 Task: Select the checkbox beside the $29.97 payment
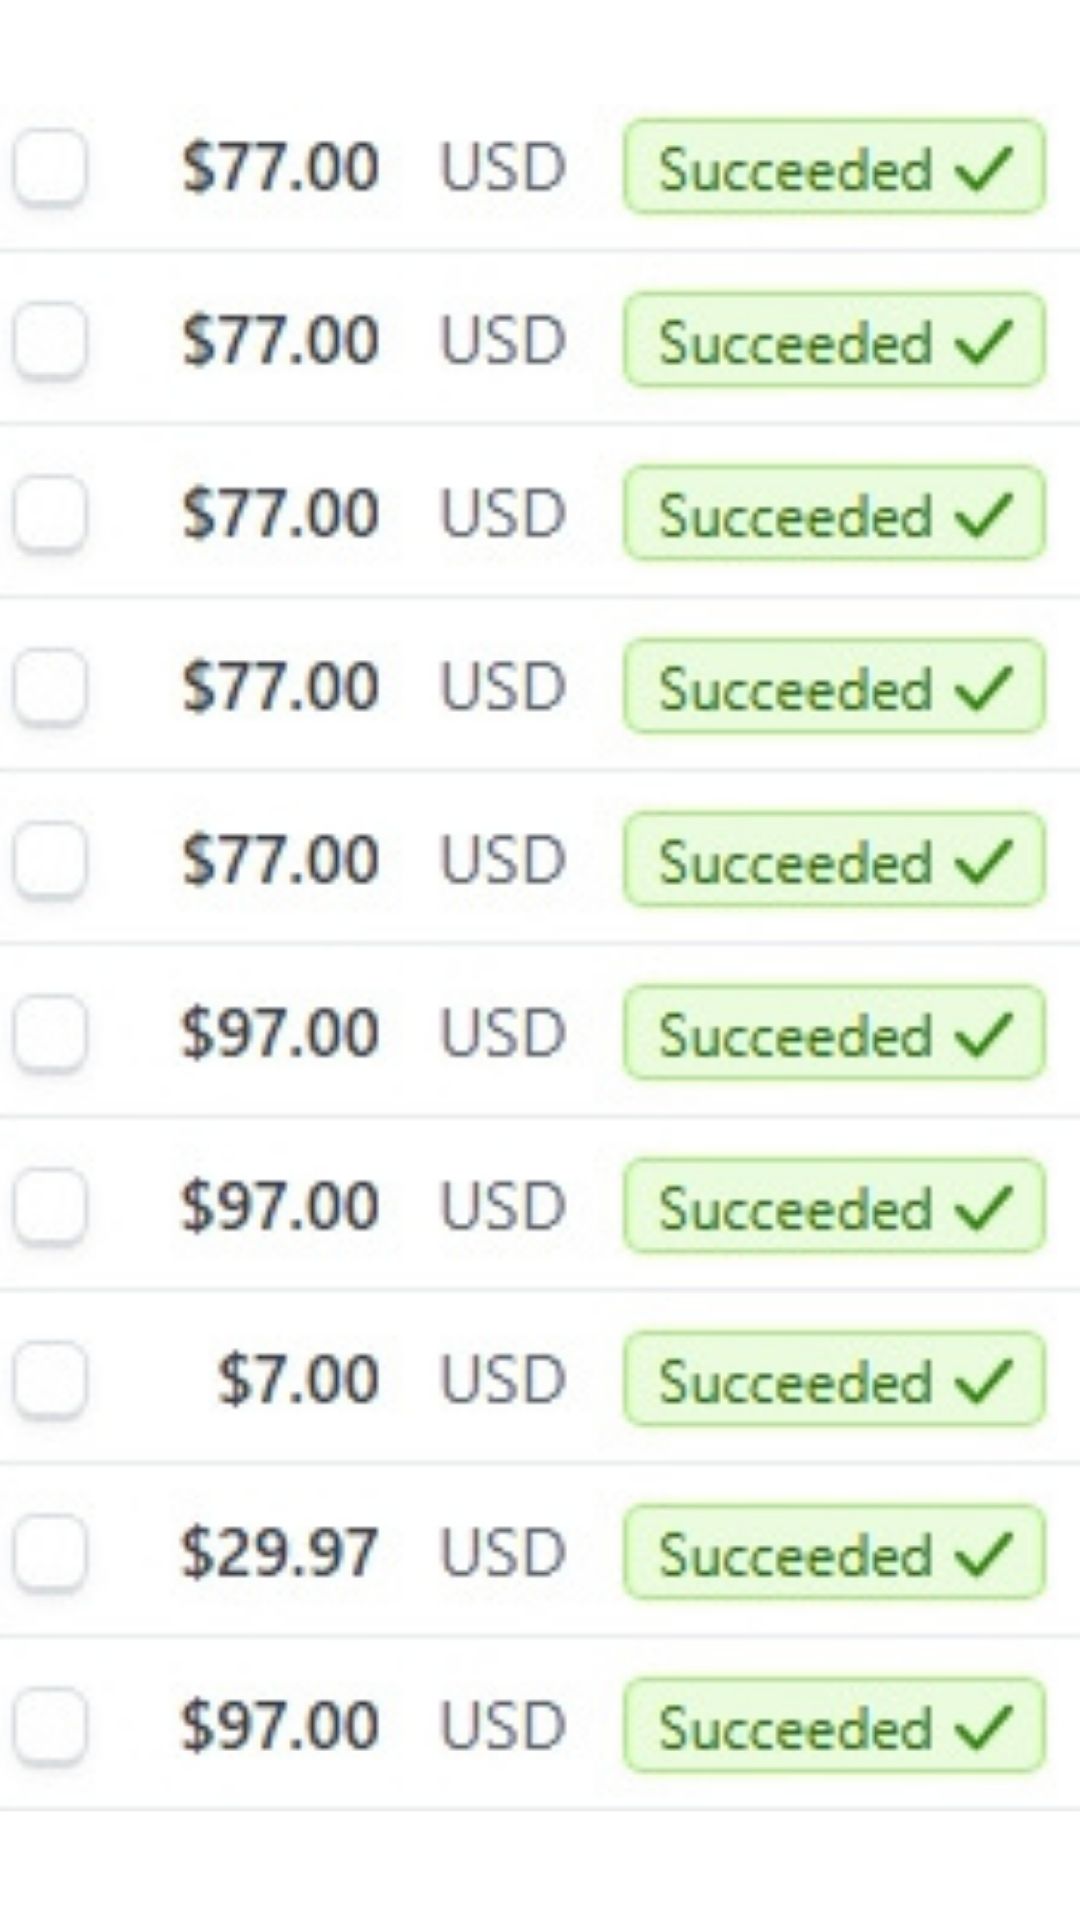pos(50,1552)
